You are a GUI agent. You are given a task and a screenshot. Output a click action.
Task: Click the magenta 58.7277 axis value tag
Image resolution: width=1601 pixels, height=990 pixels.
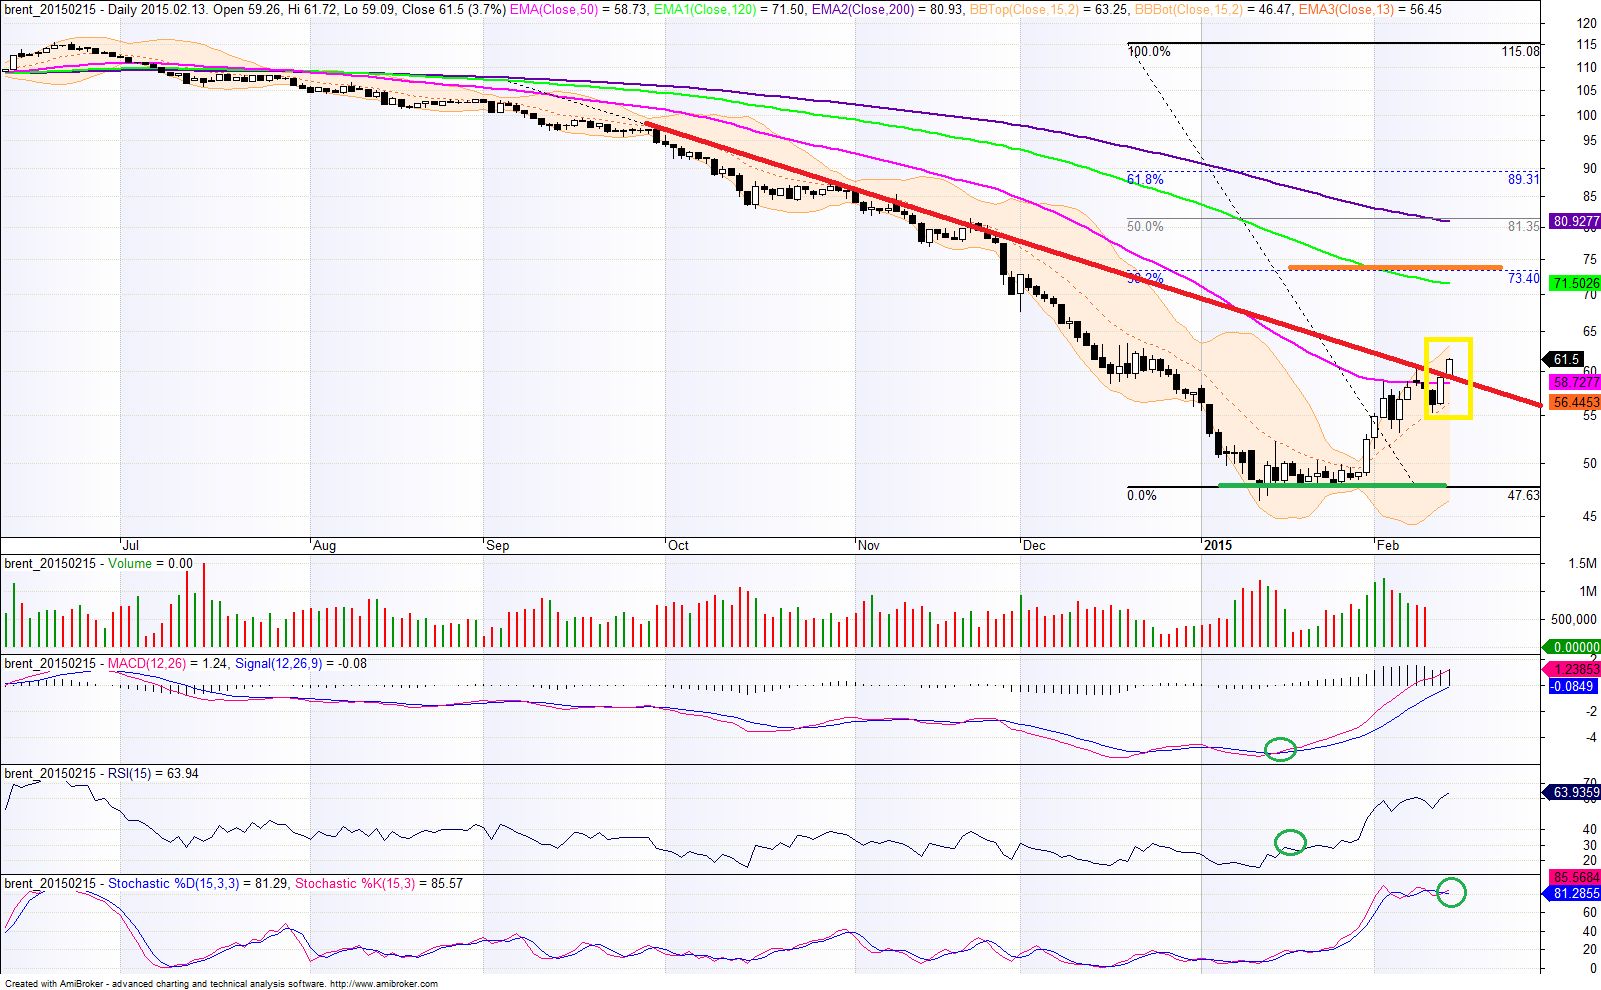tap(1574, 382)
